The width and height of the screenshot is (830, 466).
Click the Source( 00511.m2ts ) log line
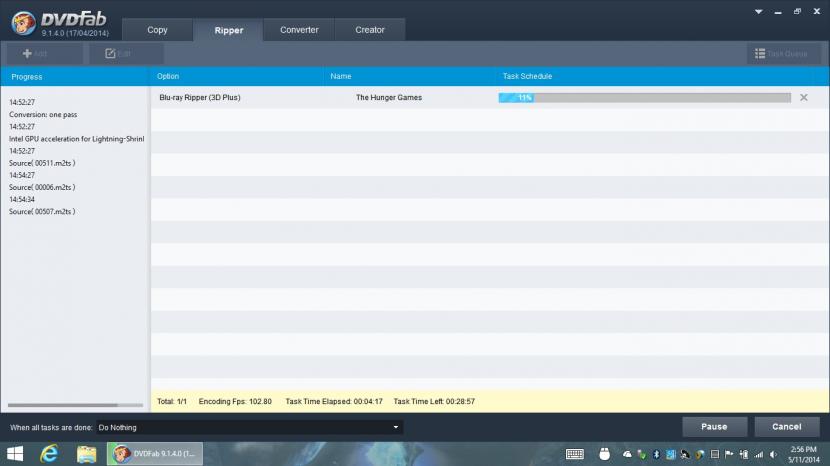[42, 163]
